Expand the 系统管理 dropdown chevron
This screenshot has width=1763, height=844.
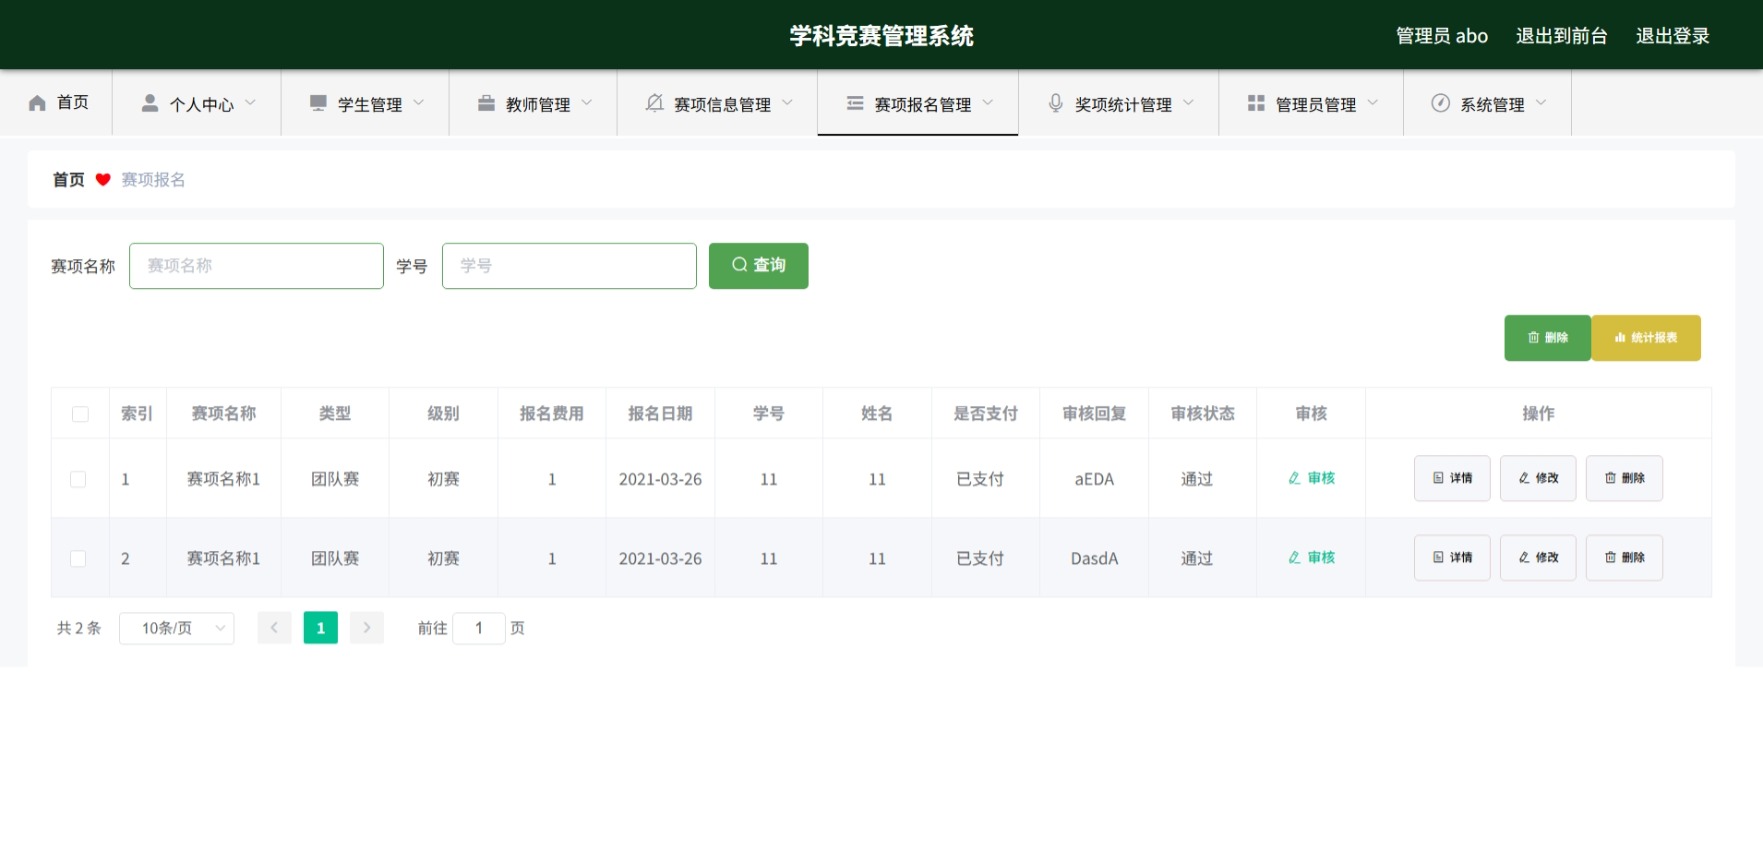click(x=1540, y=103)
